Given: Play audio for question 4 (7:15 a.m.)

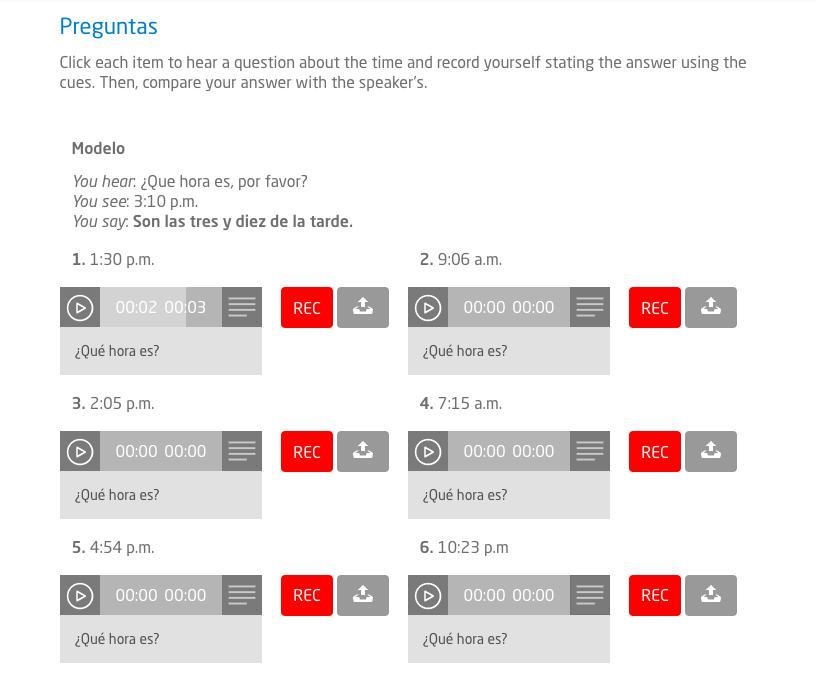Looking at the screenshot, I should (428, 451).
